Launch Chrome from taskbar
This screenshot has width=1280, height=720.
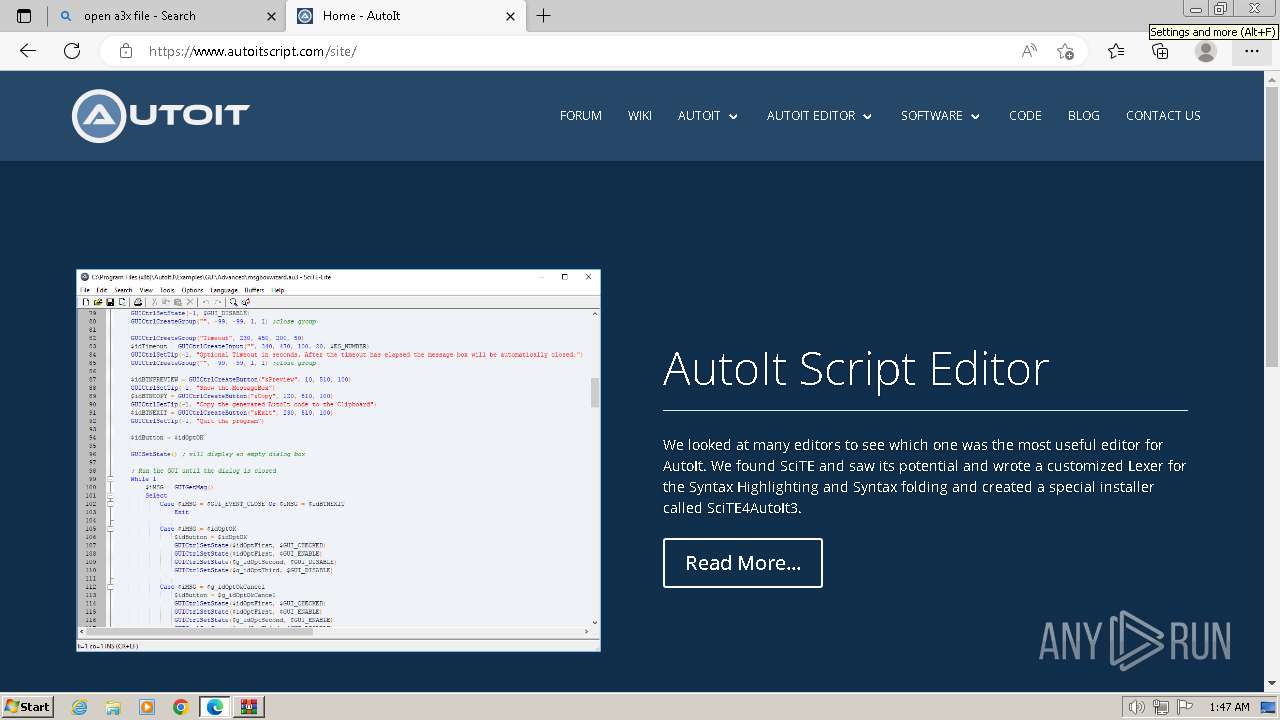pyautogui.click(x=180, y=707)
